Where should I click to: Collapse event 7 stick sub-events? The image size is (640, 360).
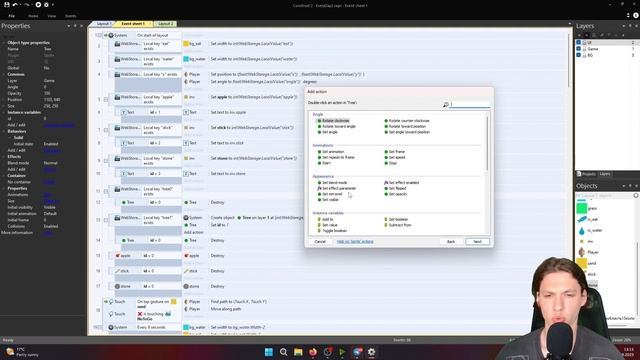pyautogui.click(x=106, y=130)
